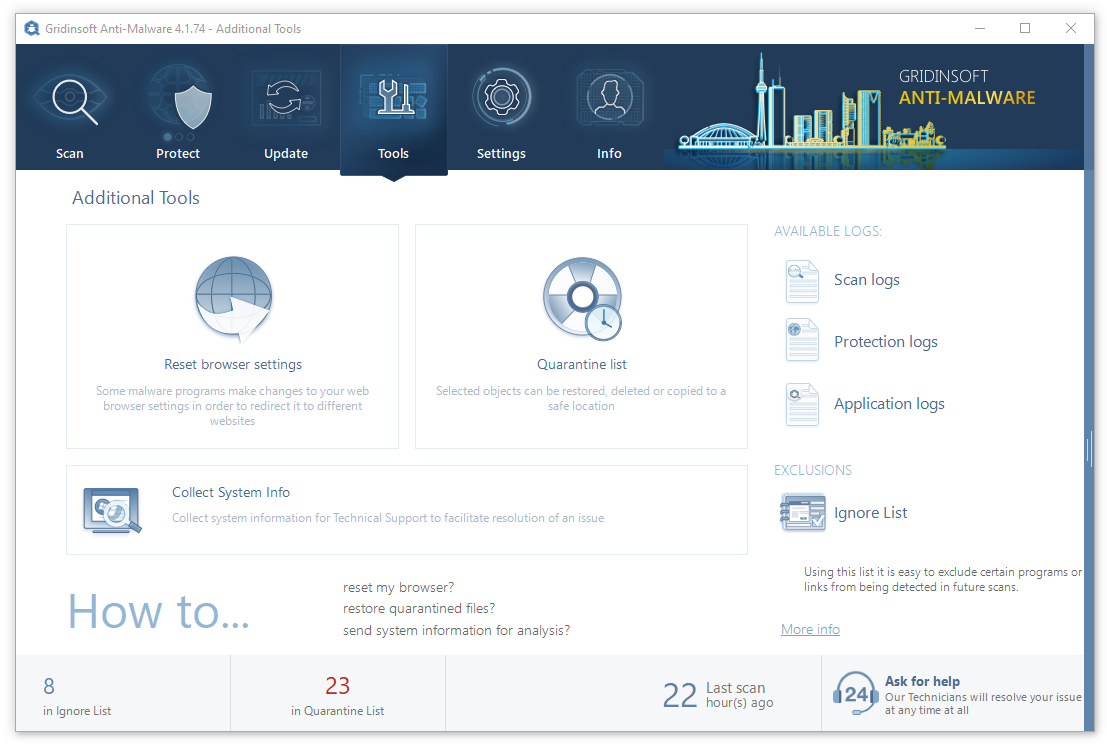Go to the Update tab
The image size is (1107, 744).
[x=286, y=110]
